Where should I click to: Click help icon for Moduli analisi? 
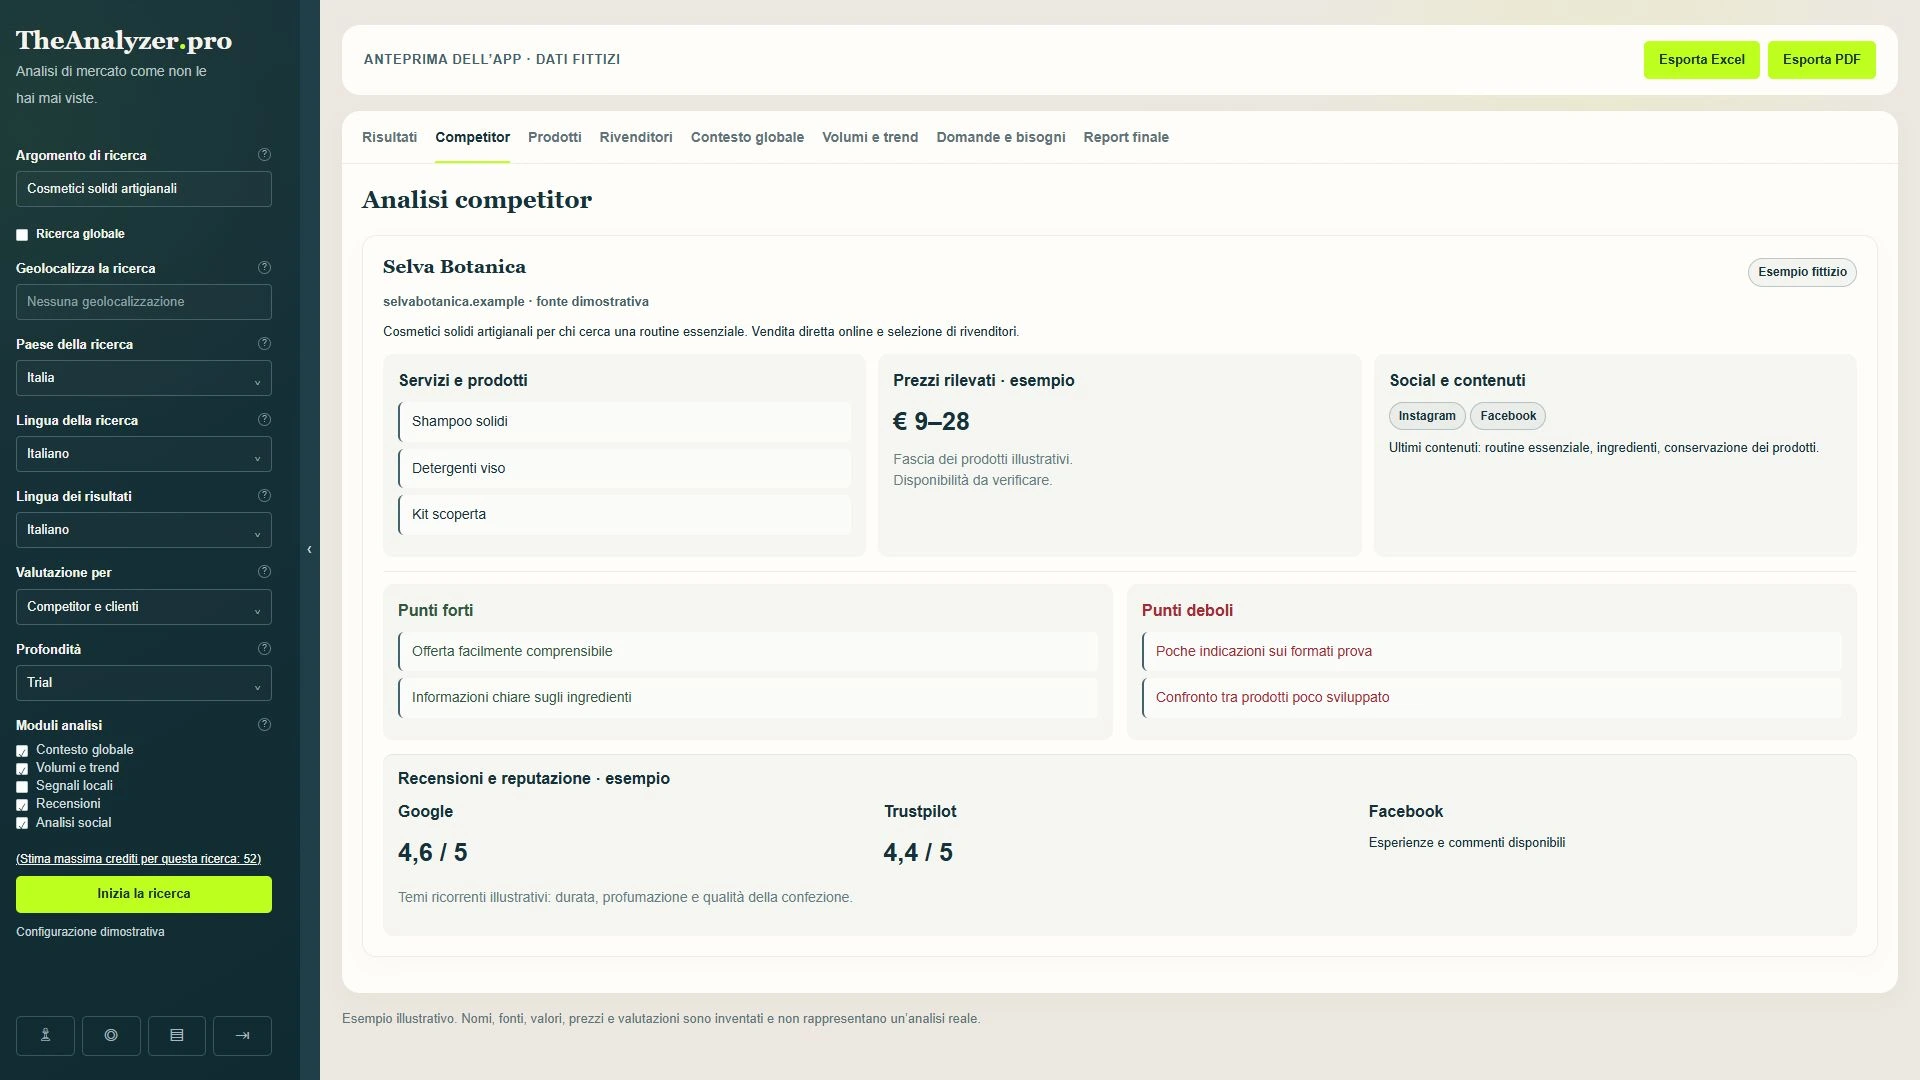264,725
